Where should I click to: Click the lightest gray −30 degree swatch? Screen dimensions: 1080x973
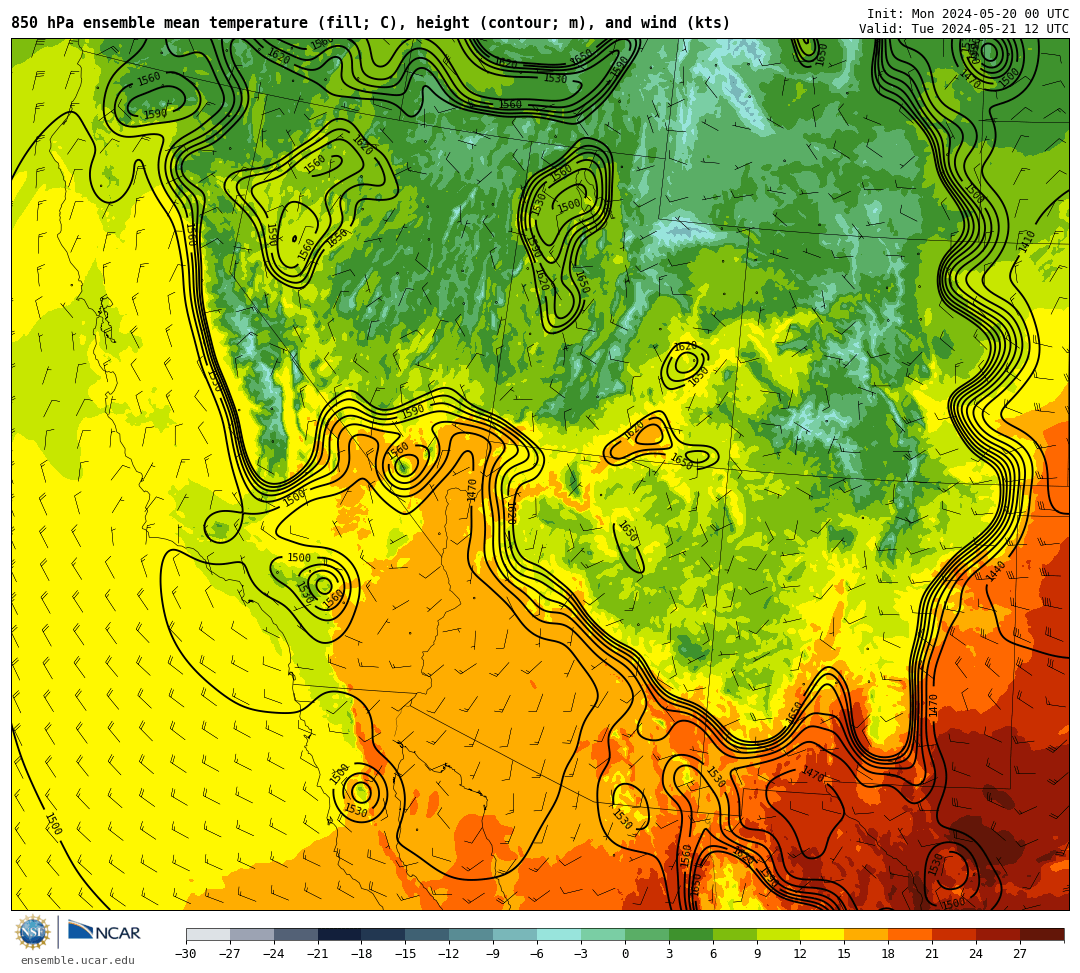click(x=208, y=934)
